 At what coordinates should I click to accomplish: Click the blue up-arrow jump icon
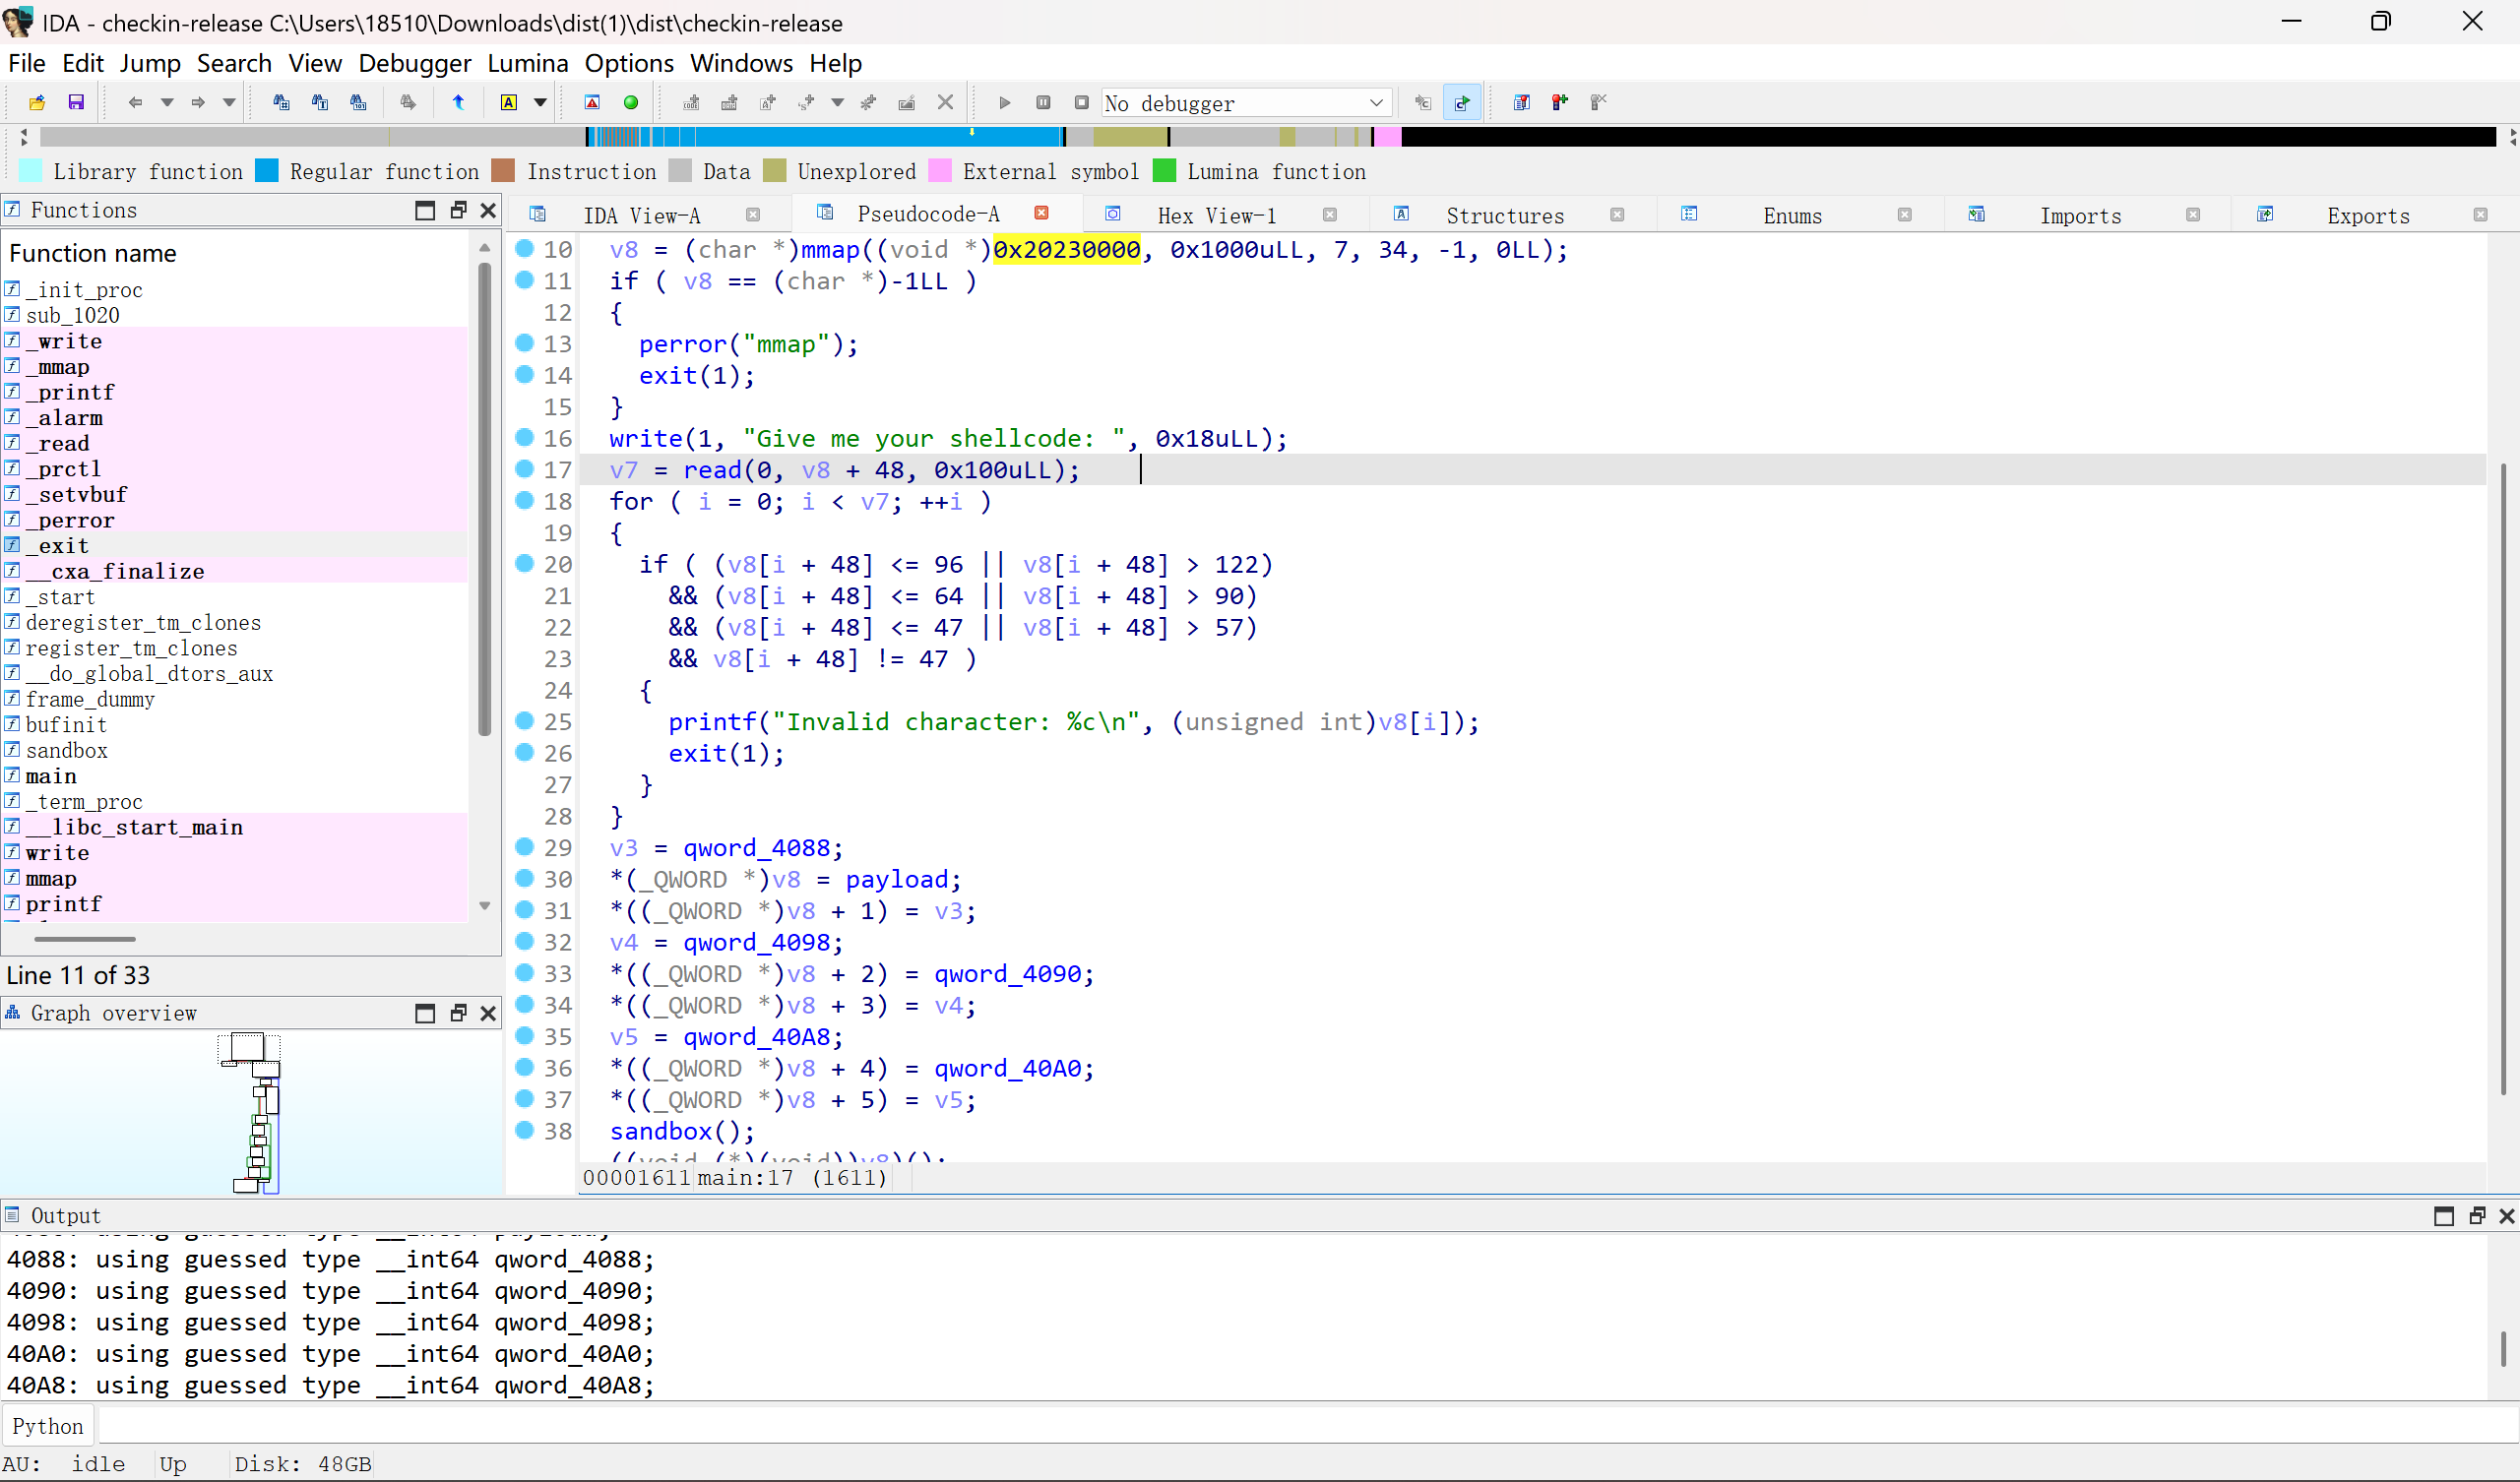coord(459,102)
